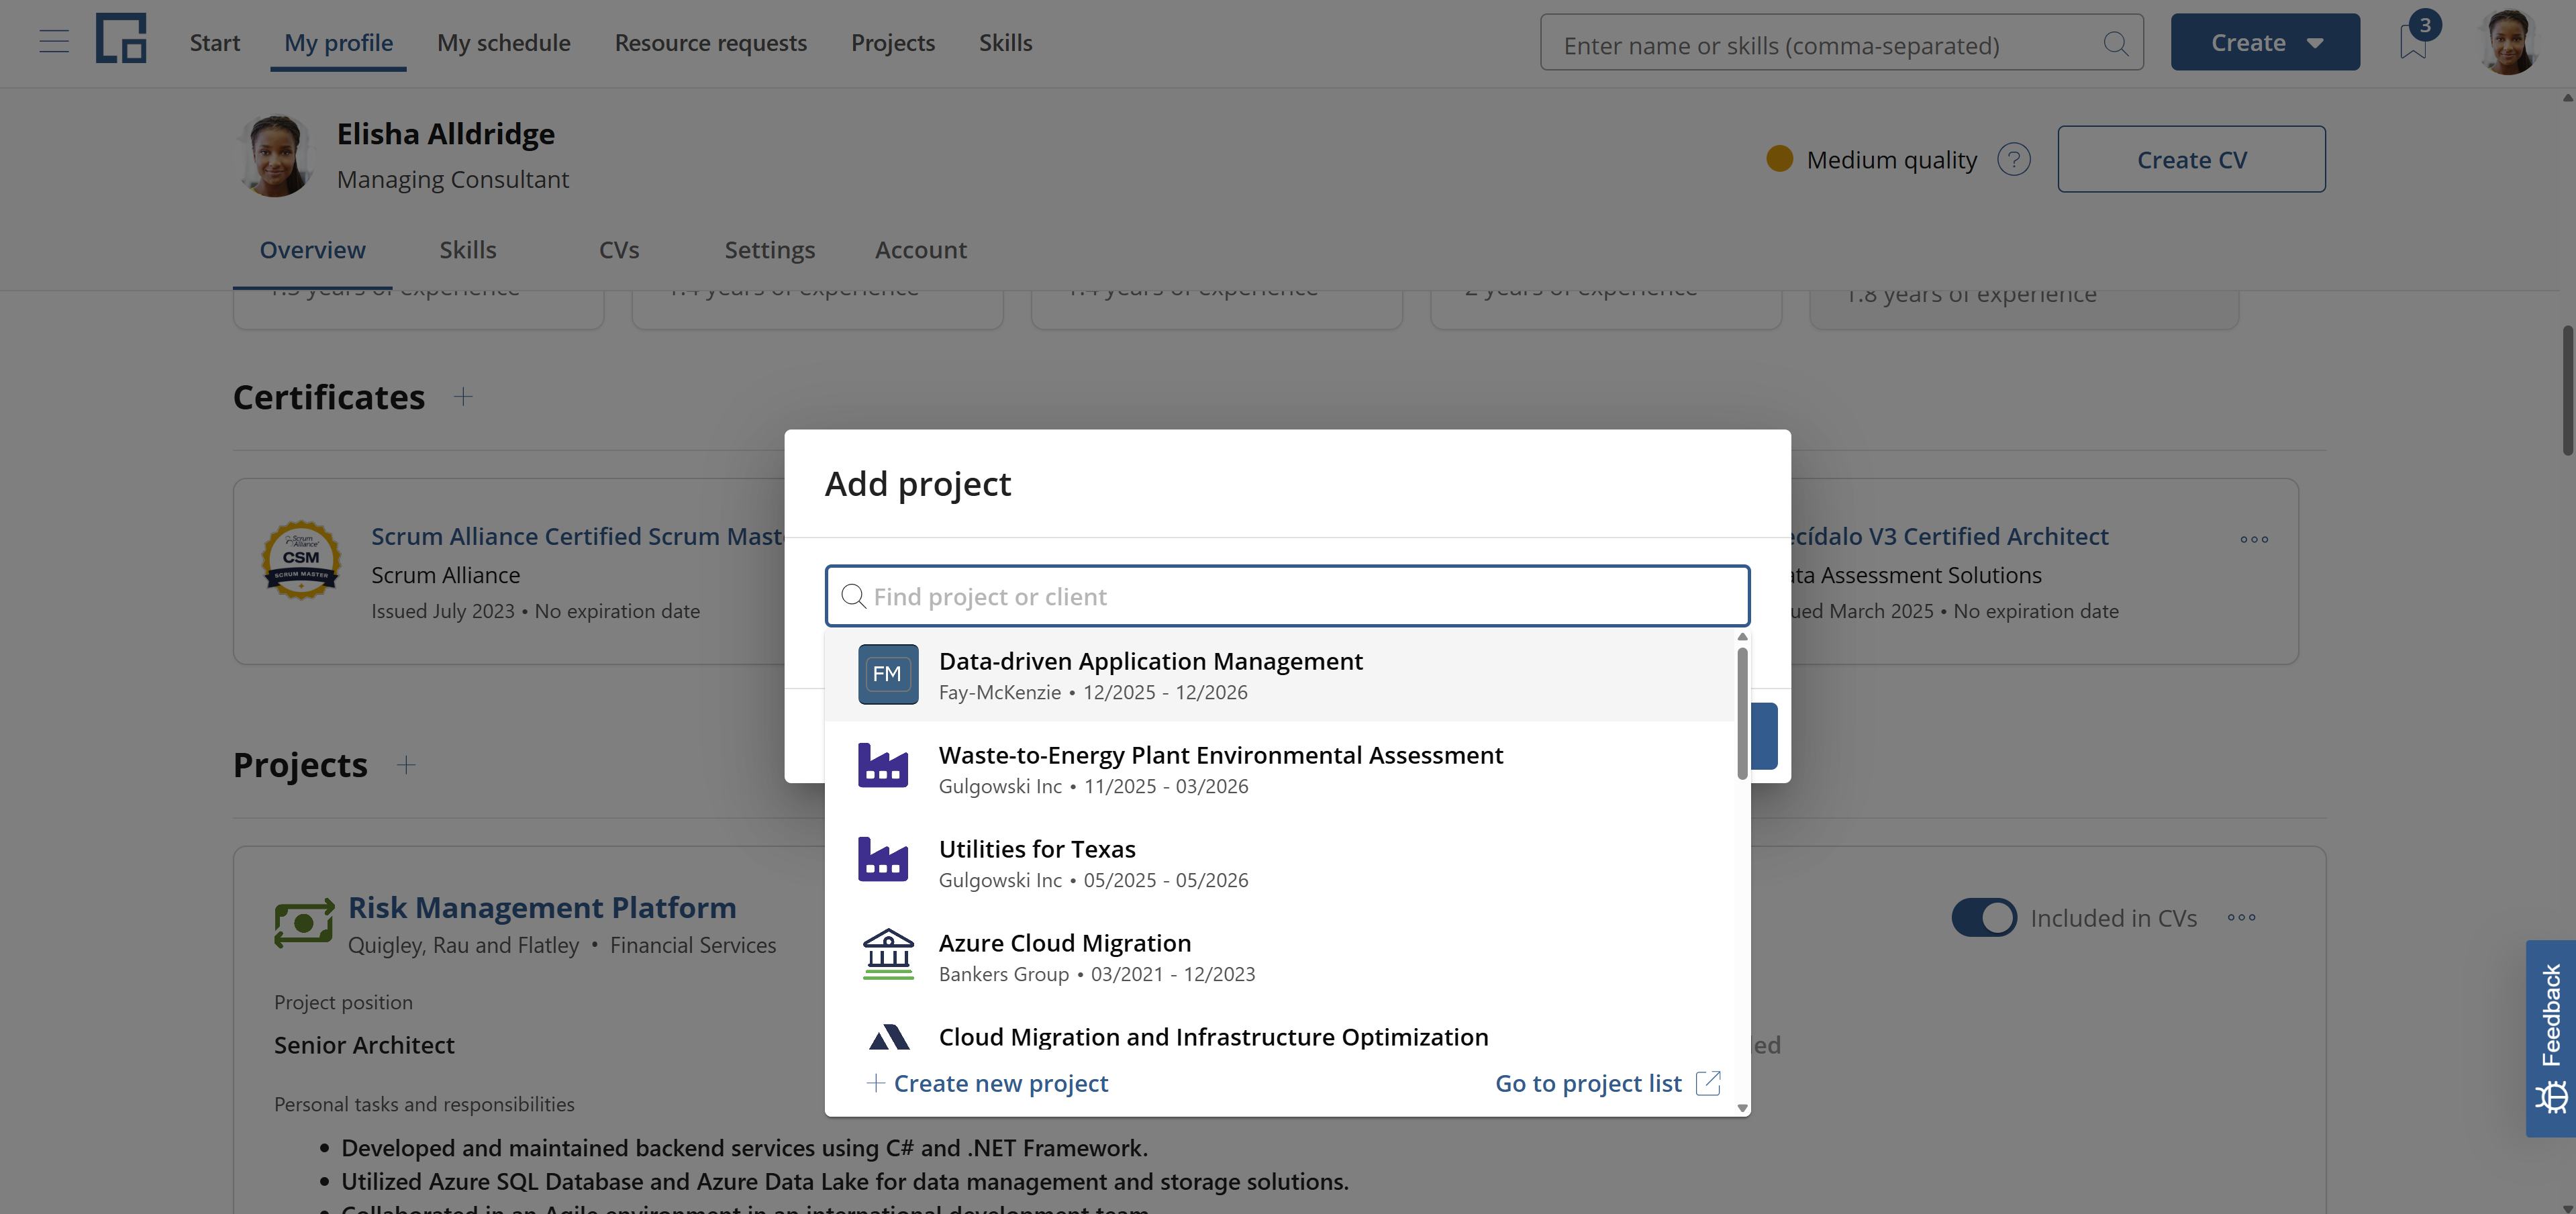Open Projects in top navigation
This screenshot has height=1214, width=2576.
click(x=893, y=42)
